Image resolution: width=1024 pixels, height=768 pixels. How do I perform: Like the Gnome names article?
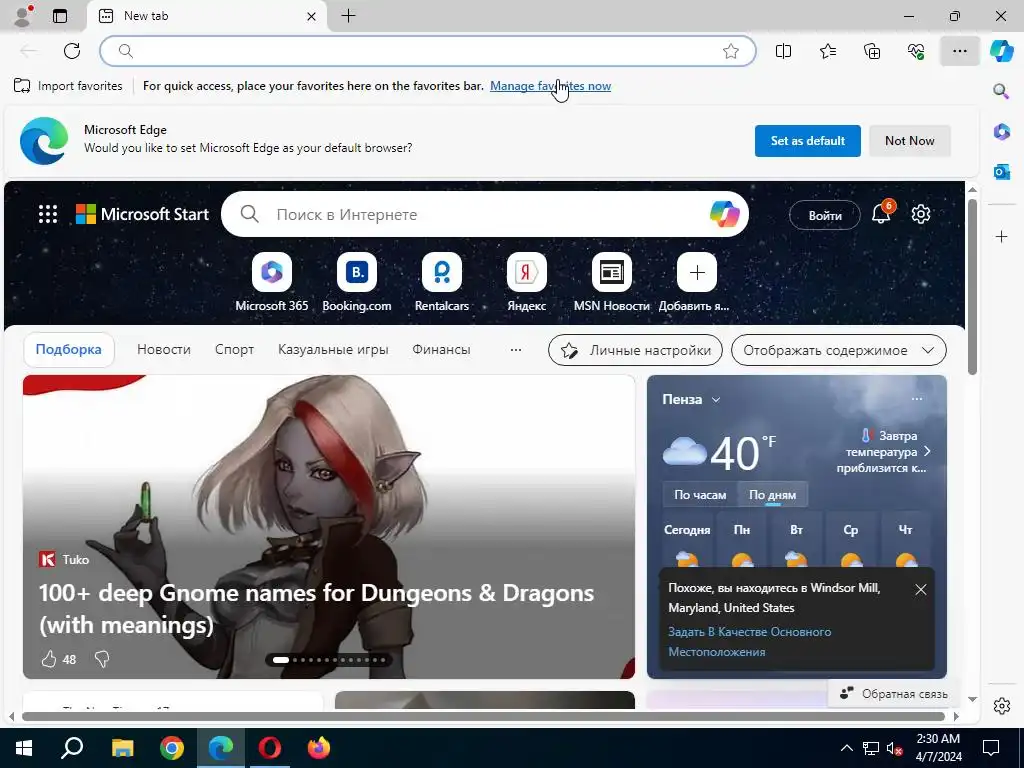coord(49,659)
